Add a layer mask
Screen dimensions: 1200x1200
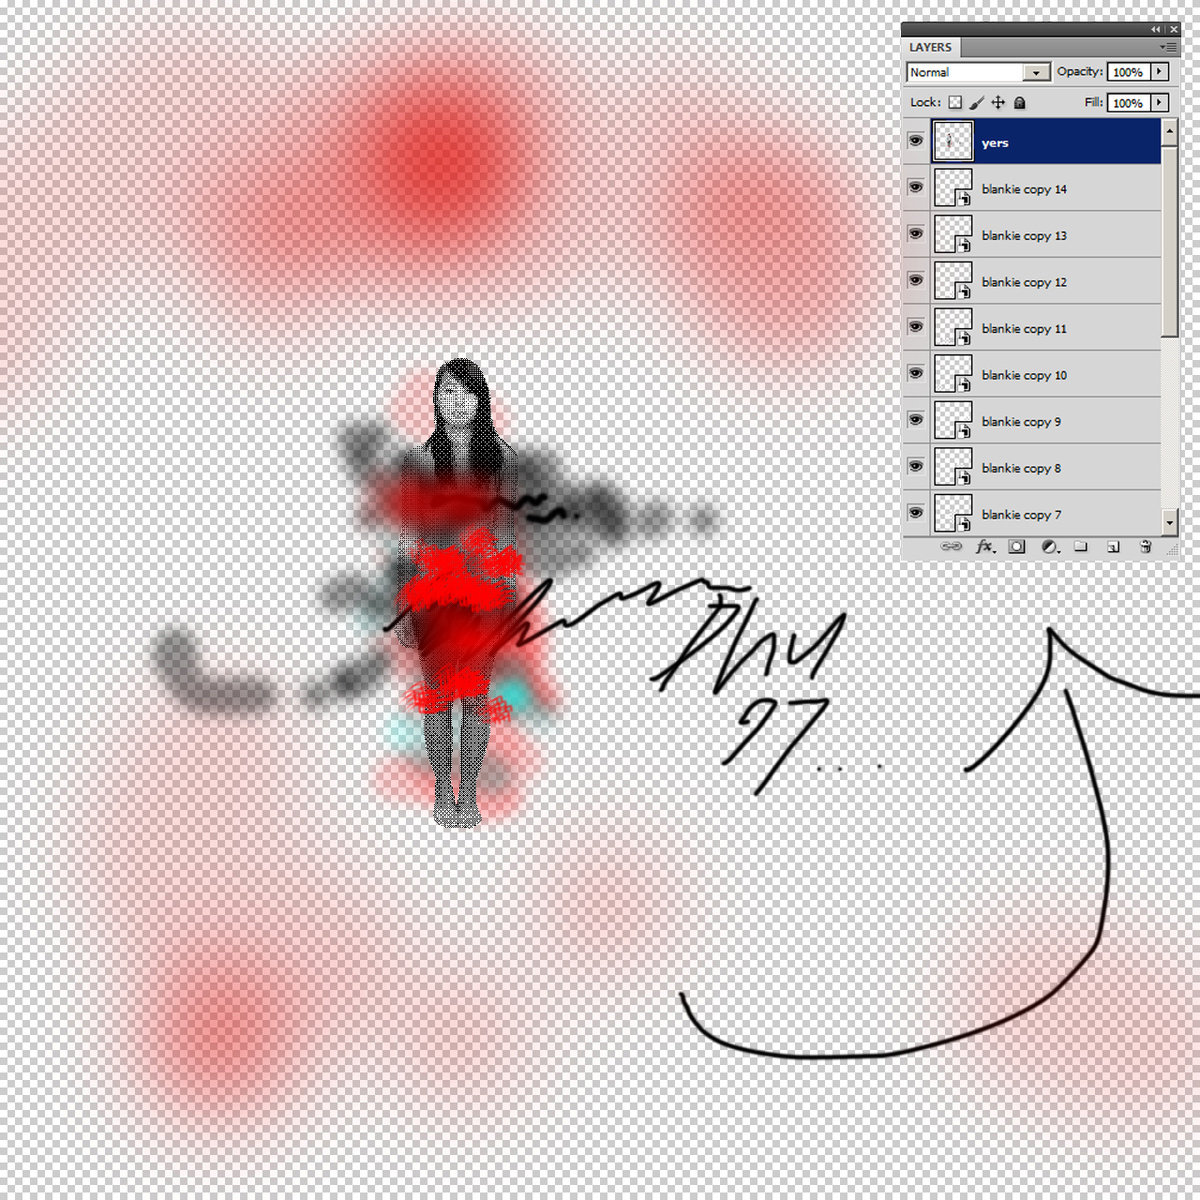1017,547
